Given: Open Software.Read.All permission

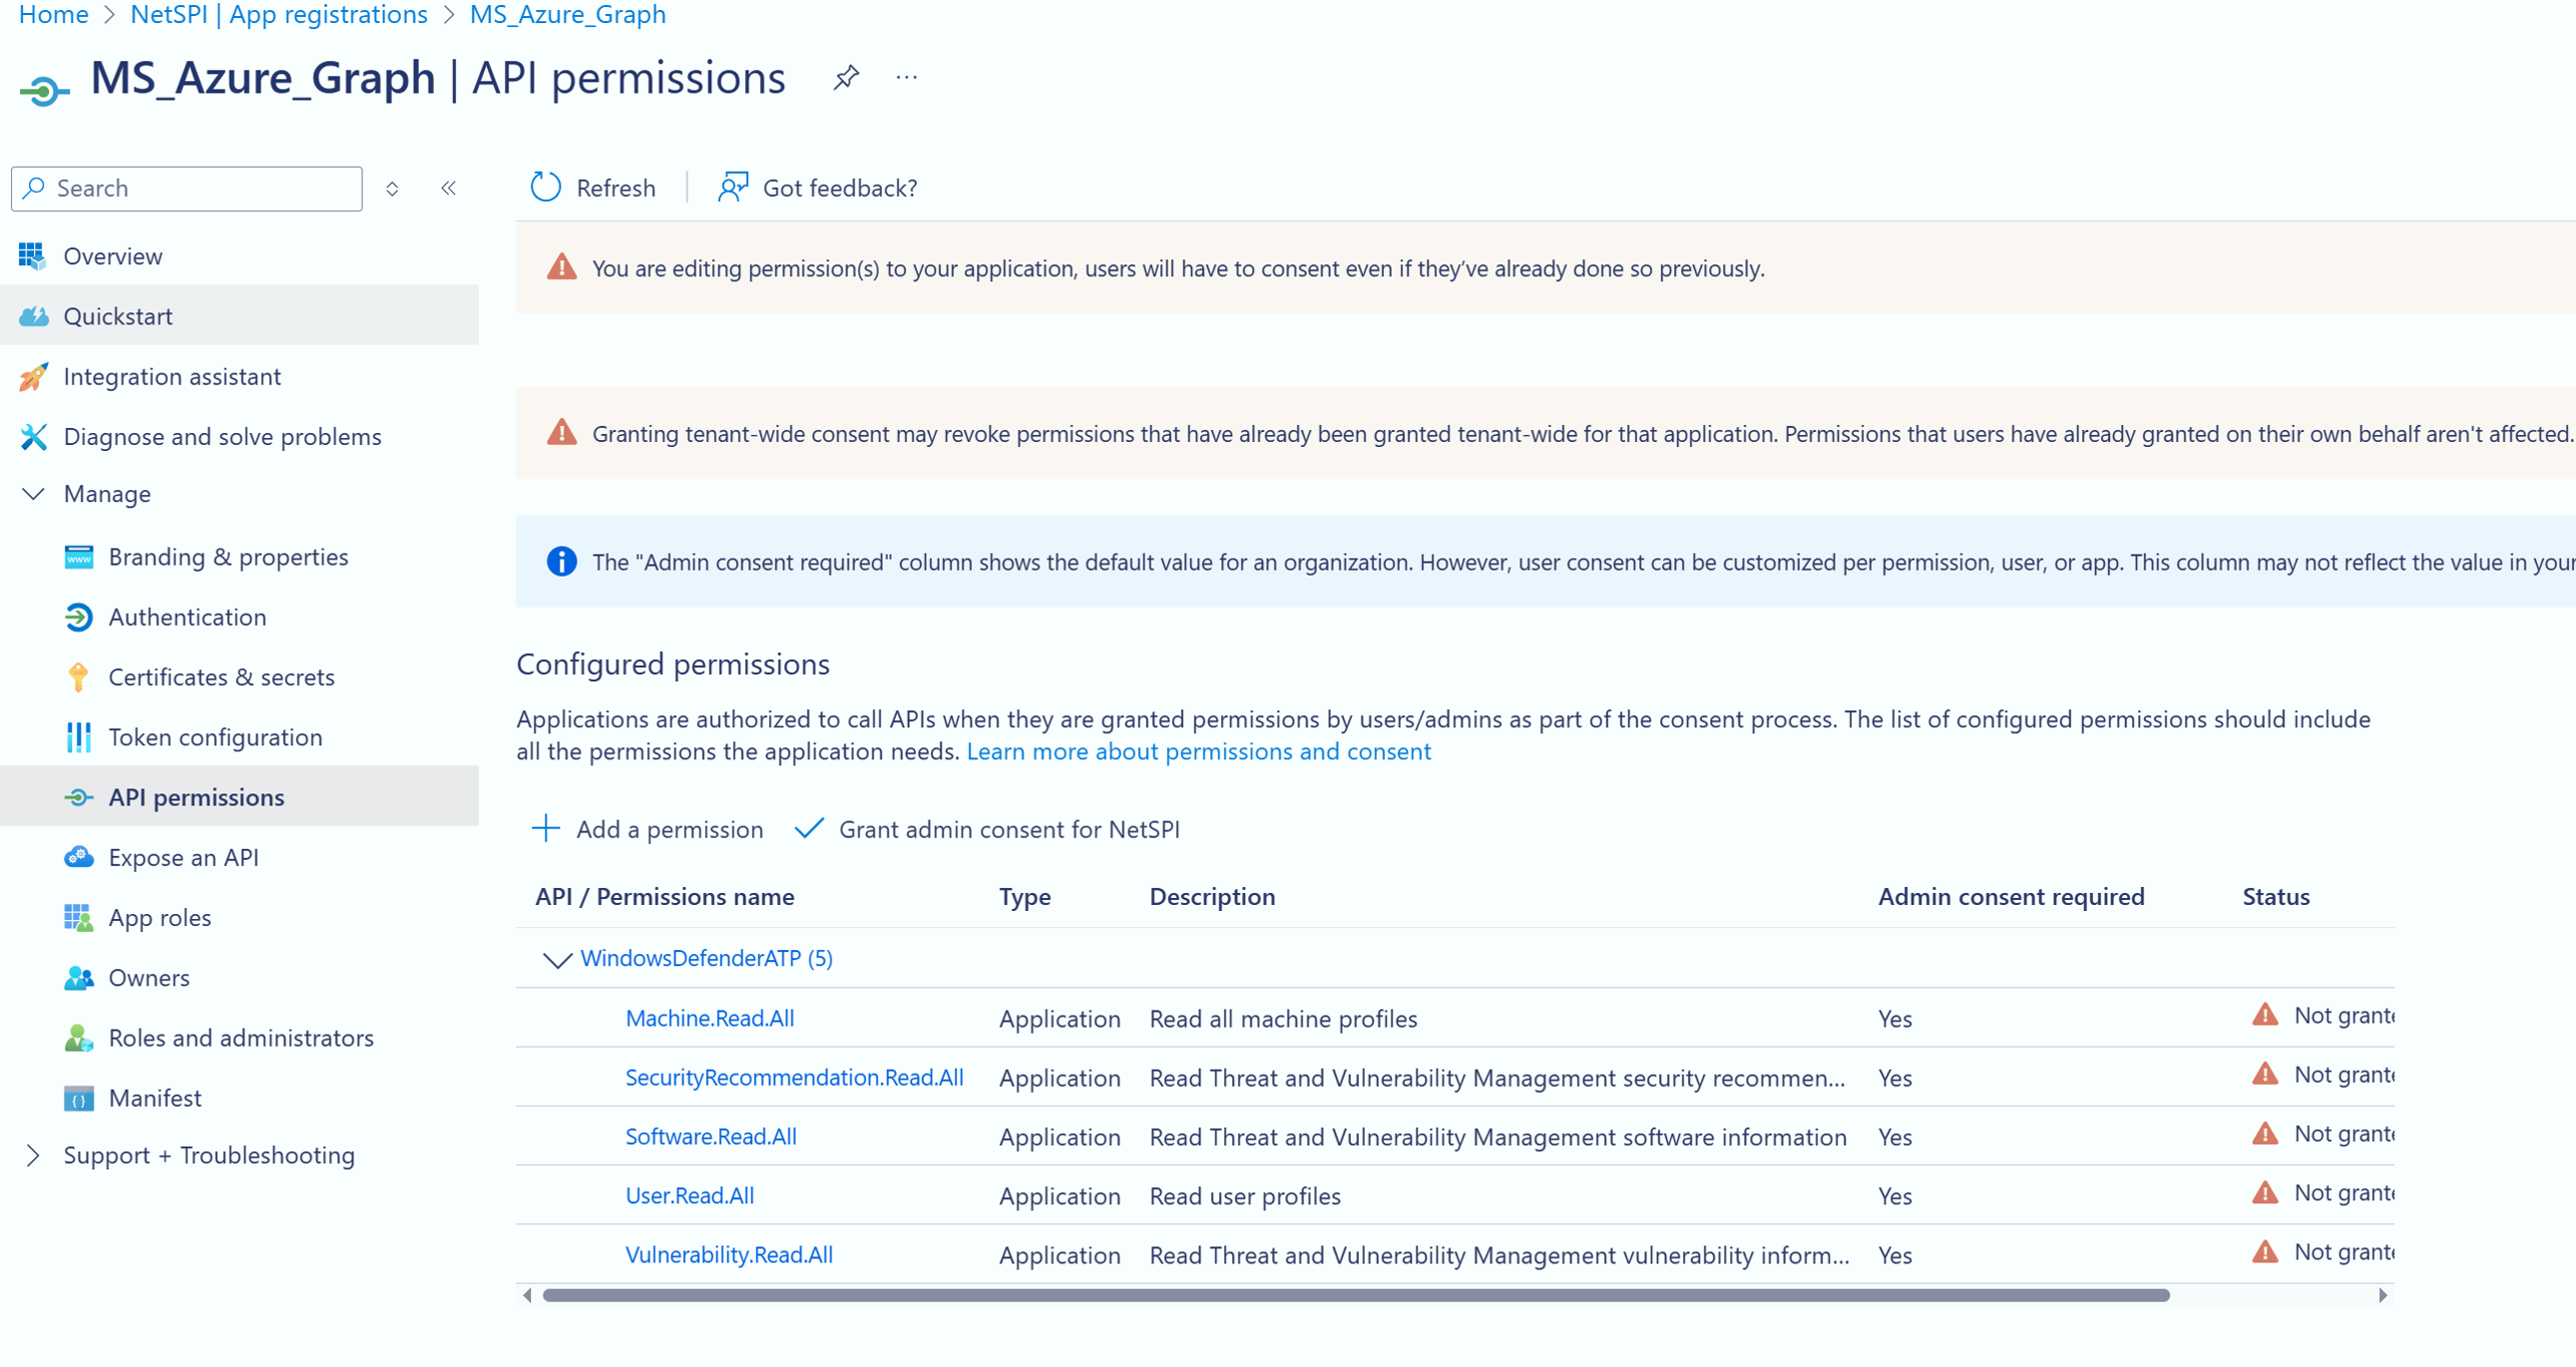Looking at the screenshot, I should click(x=711, y=1136).
